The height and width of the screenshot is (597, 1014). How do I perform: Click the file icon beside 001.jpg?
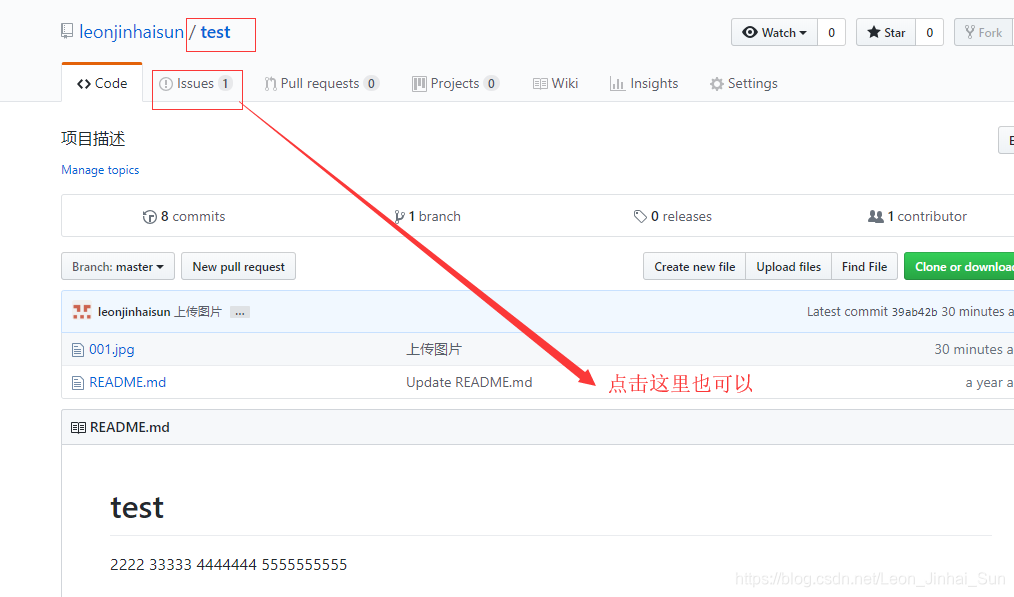pyautogui.click(x=78, y=350)
